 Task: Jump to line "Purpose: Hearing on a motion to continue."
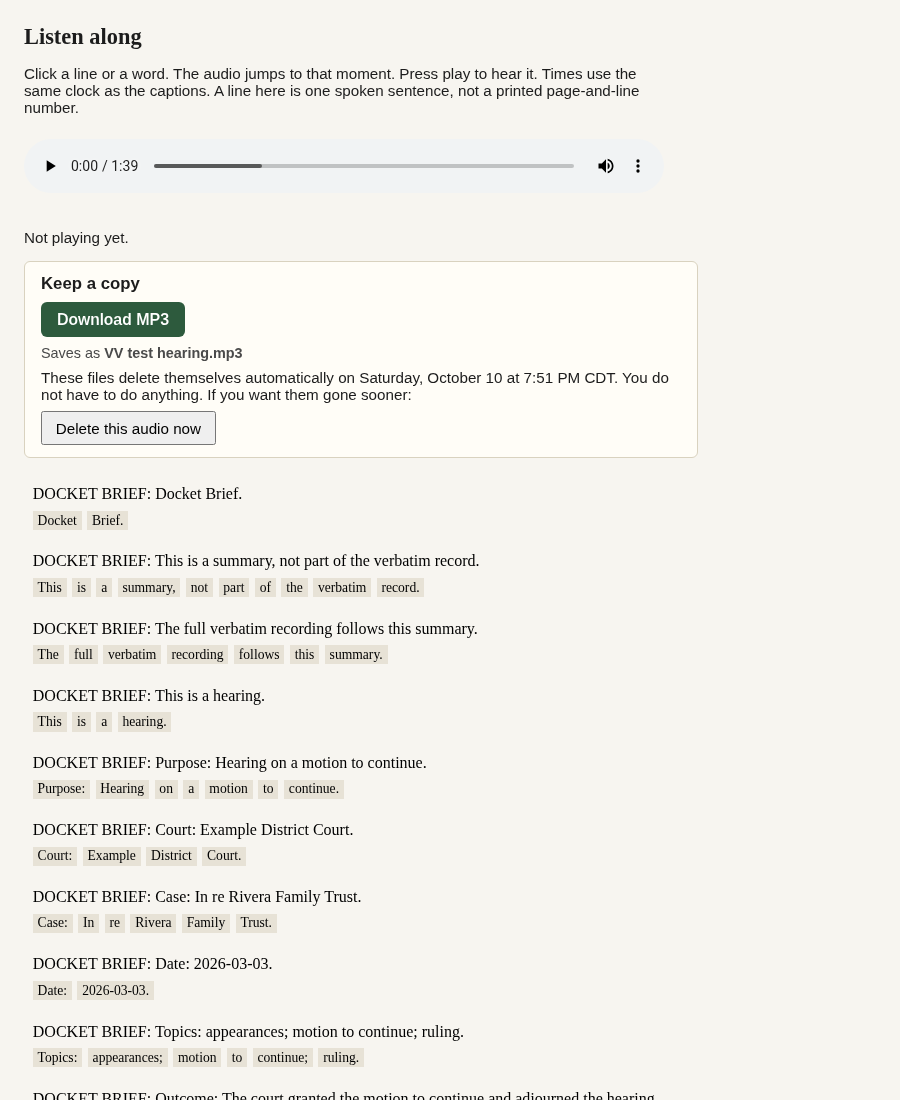(x=229, y=763)
